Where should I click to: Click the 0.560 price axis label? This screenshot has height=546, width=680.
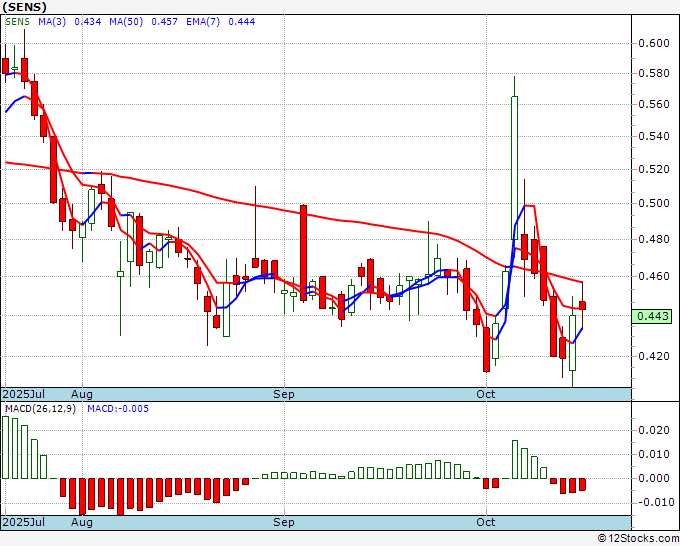coord(654,104)
